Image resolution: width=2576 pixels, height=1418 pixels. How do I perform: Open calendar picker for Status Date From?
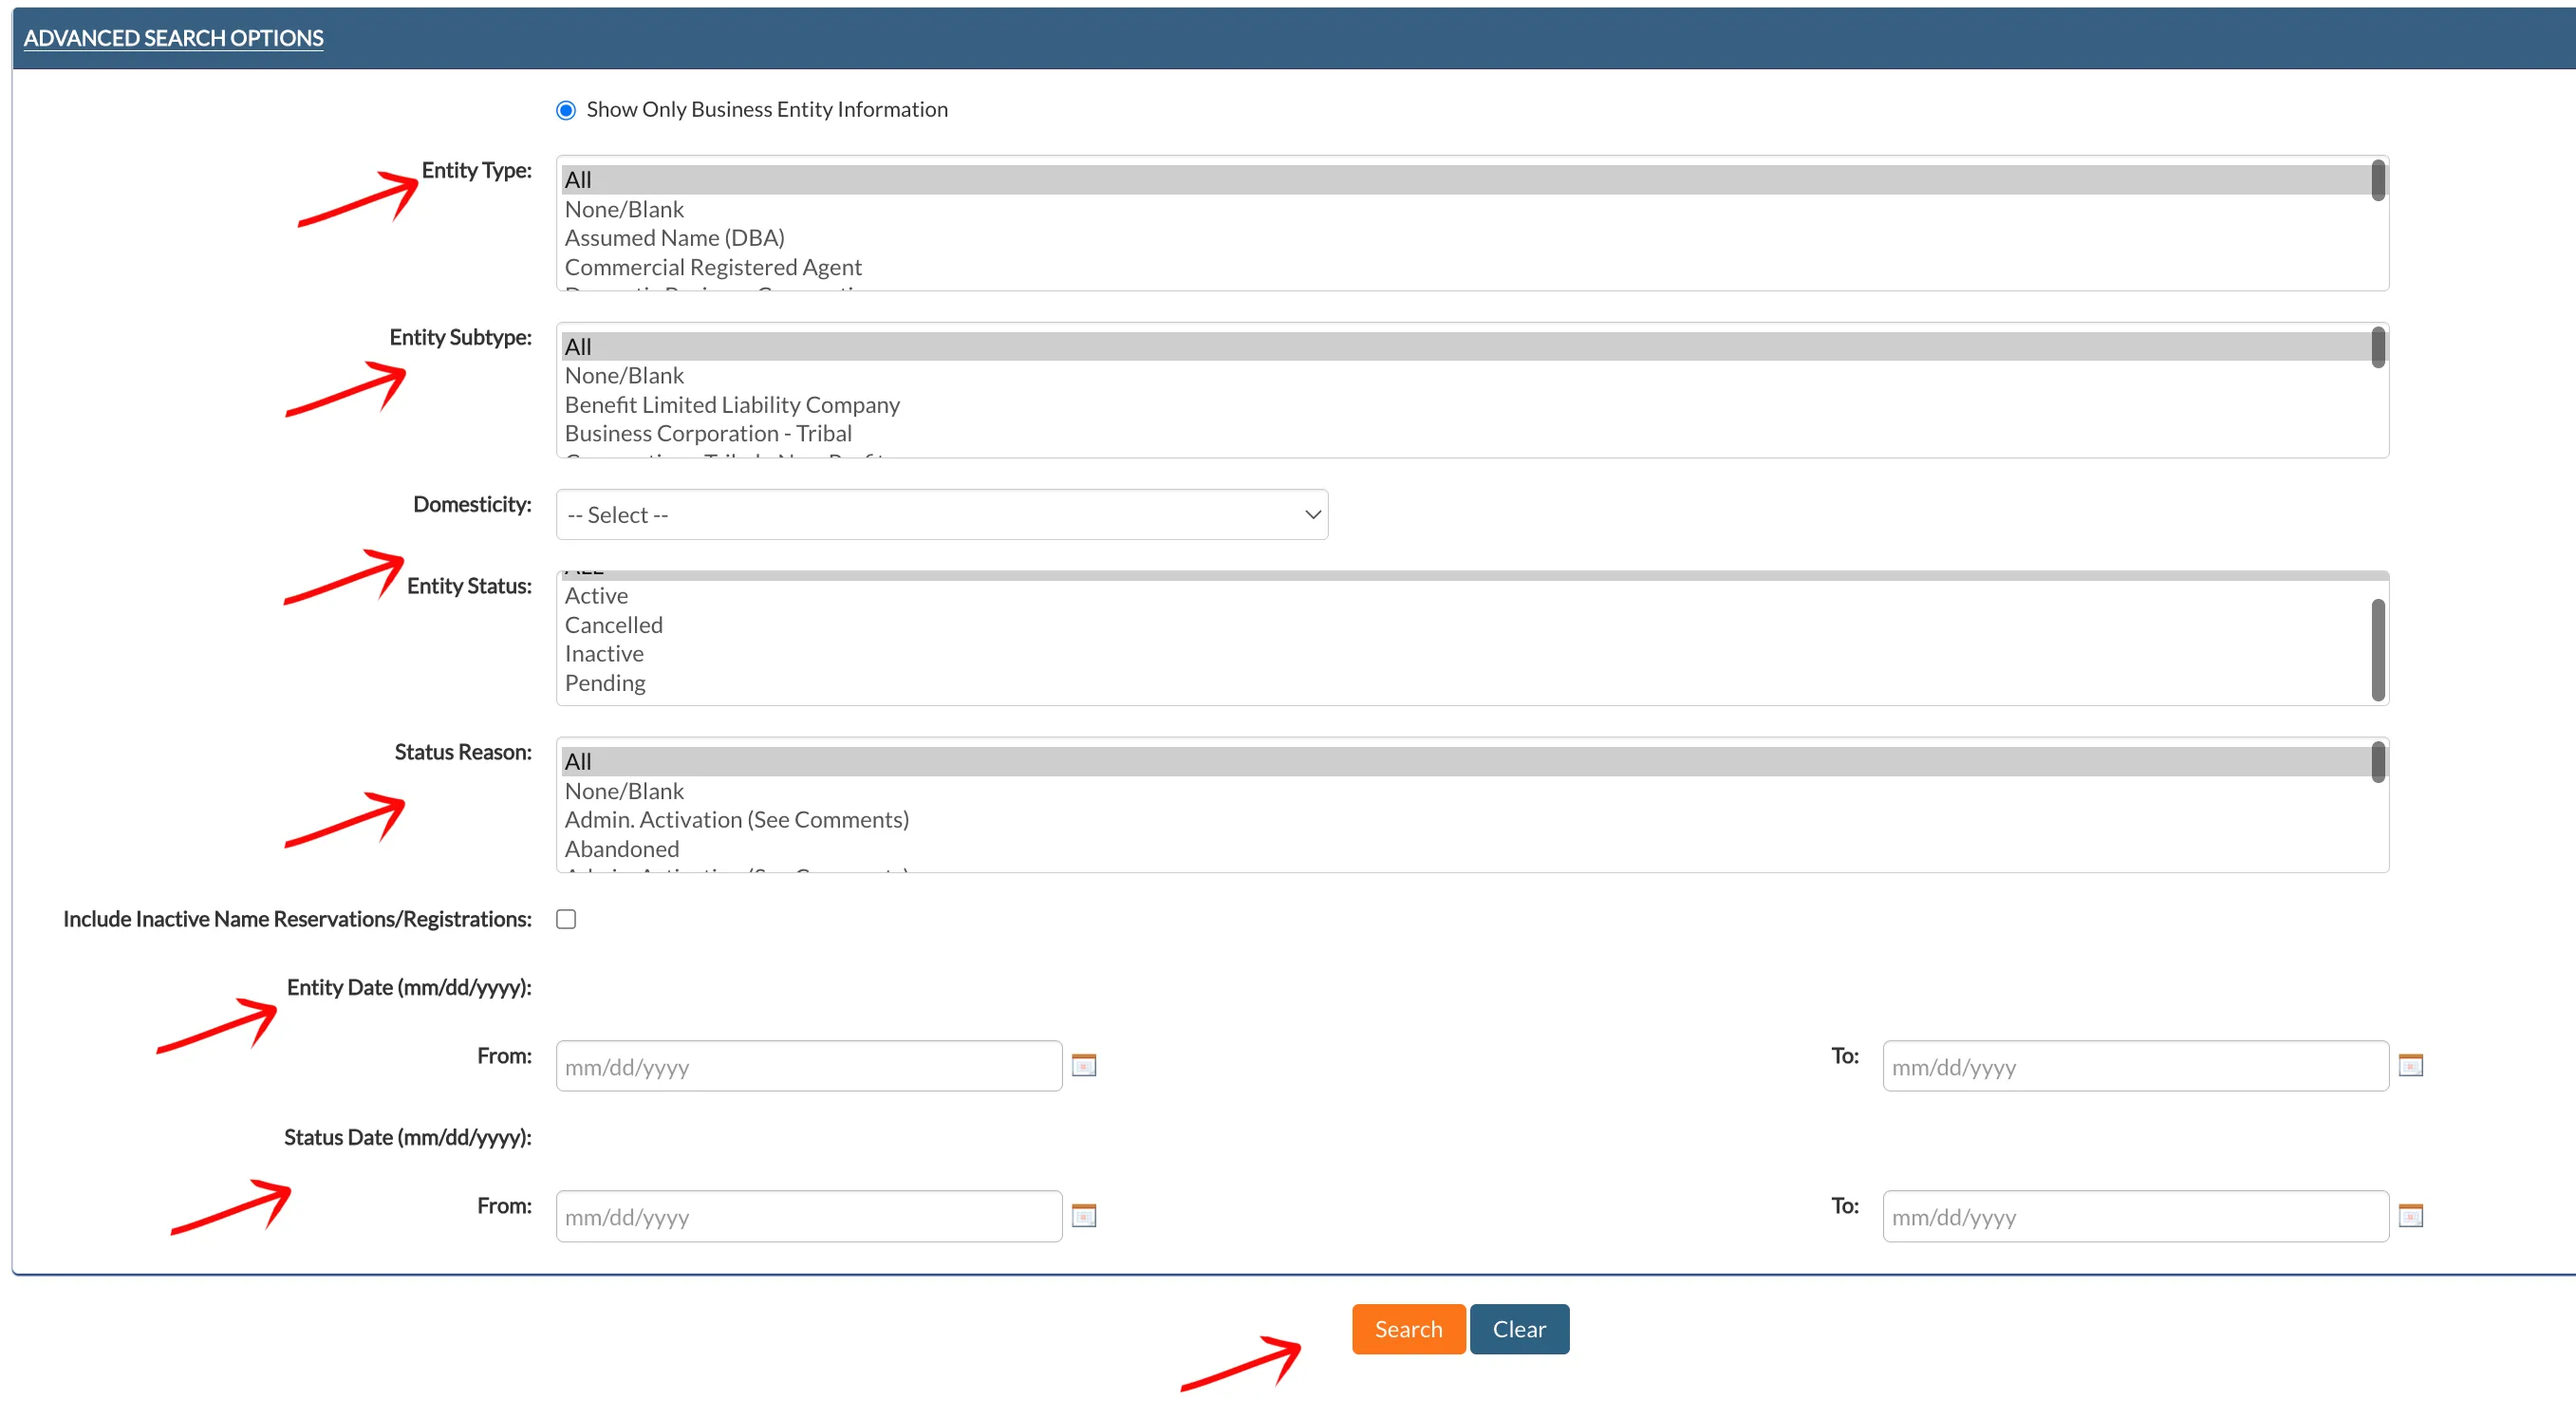point(1084,1215)
